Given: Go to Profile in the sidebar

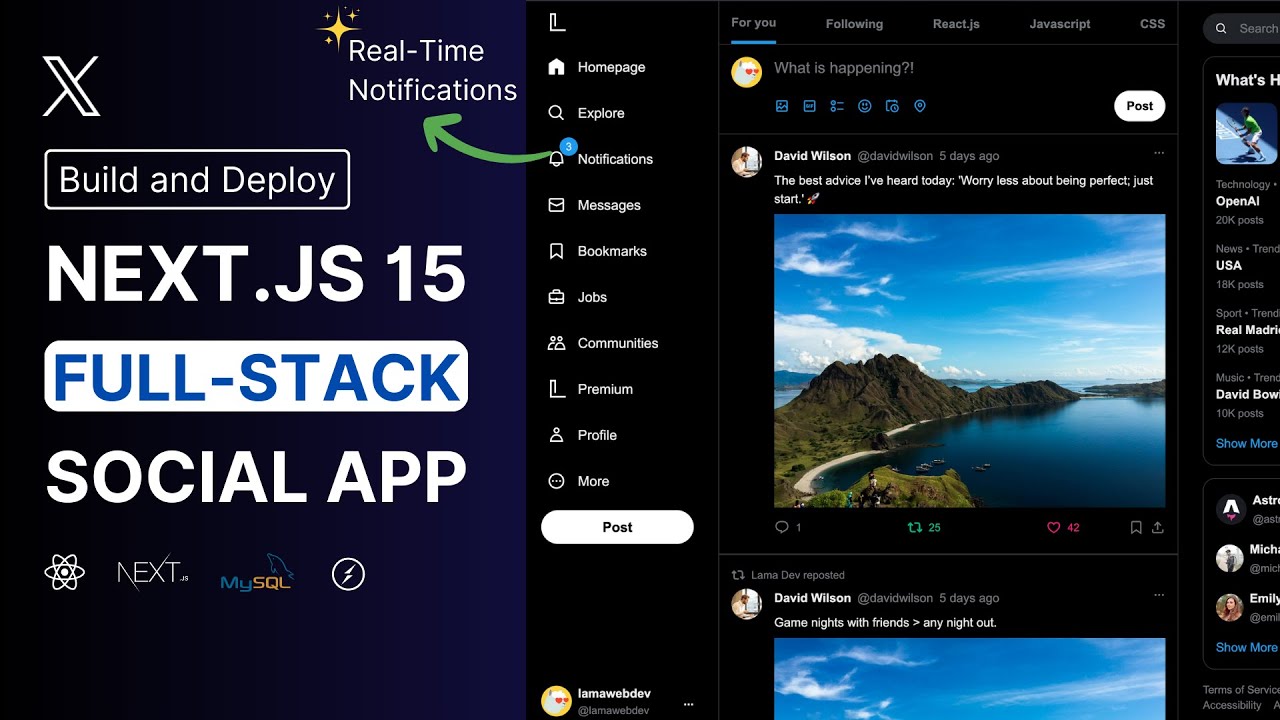Looking at the screenshot, I should coord(582,435).
